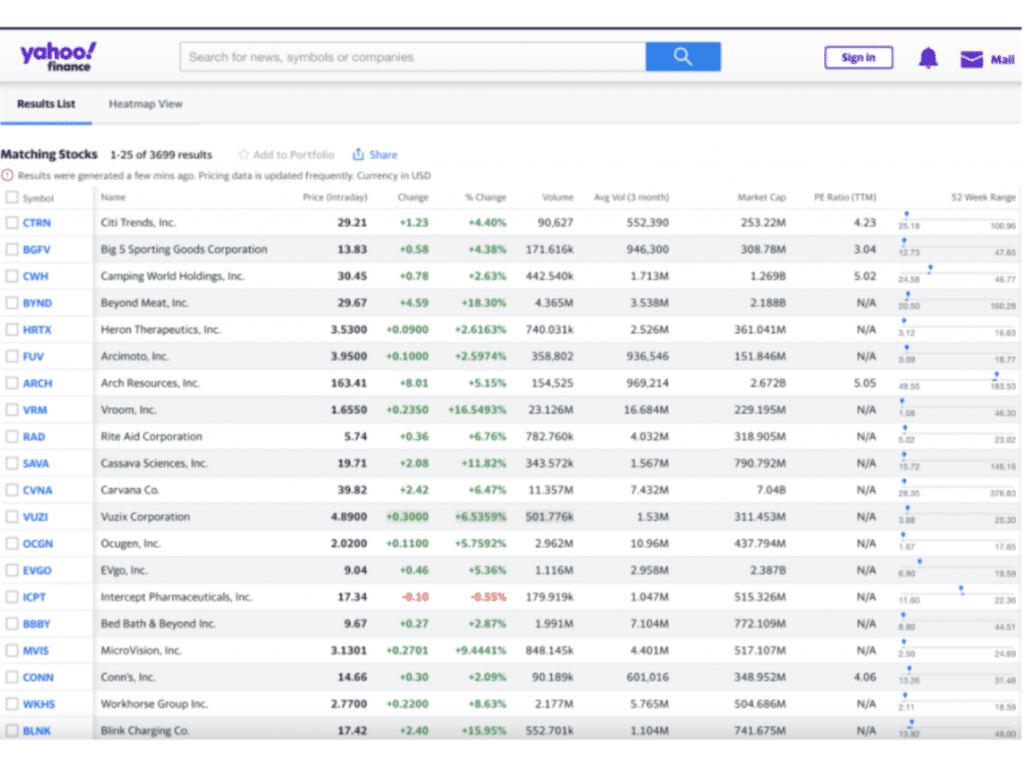Check the CVNA row checkbox
Screen dimensions: 1024x764
pos(12,490)
